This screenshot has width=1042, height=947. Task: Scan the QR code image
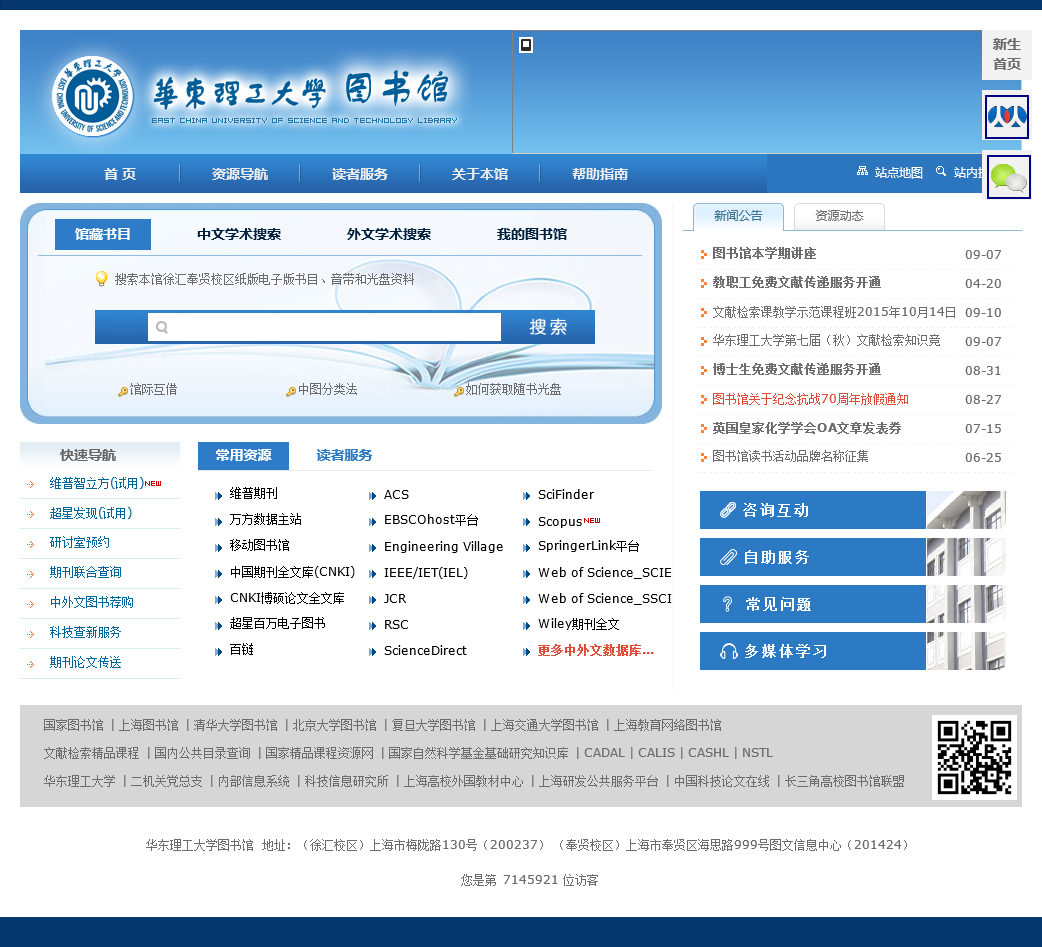[974, 757]
